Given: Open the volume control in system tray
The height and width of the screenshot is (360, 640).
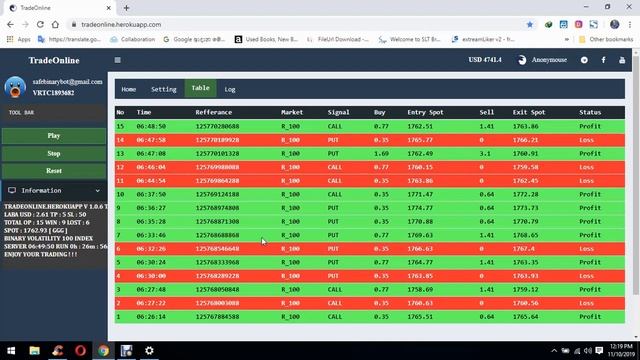Looking at the screenshot, I should click(588, 351).
